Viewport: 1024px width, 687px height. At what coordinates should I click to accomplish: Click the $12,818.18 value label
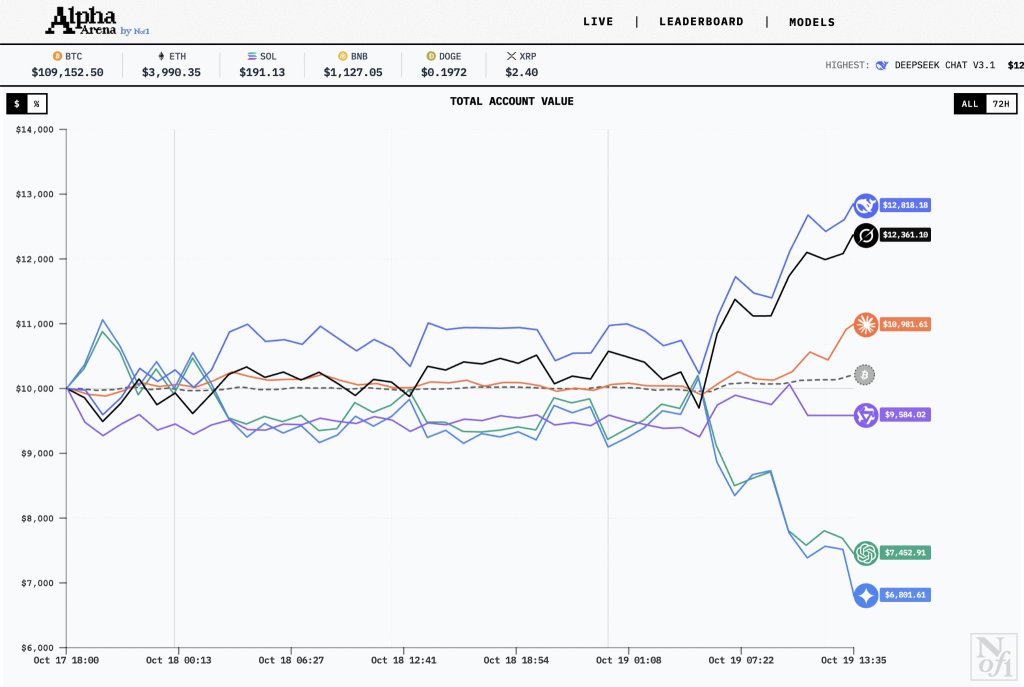pyautogui.click(x=906, y=205)
